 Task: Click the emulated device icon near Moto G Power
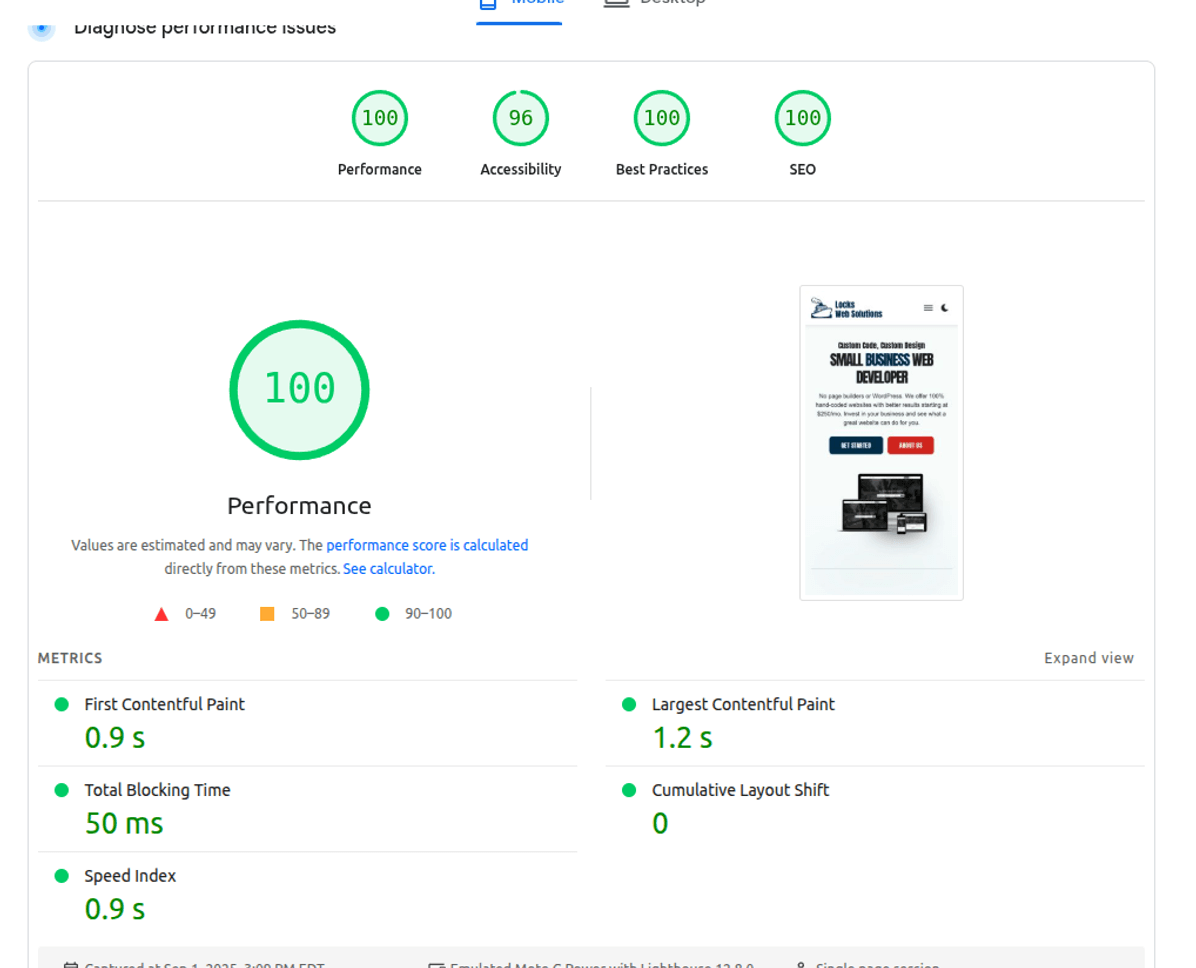[x=437, y=963]
